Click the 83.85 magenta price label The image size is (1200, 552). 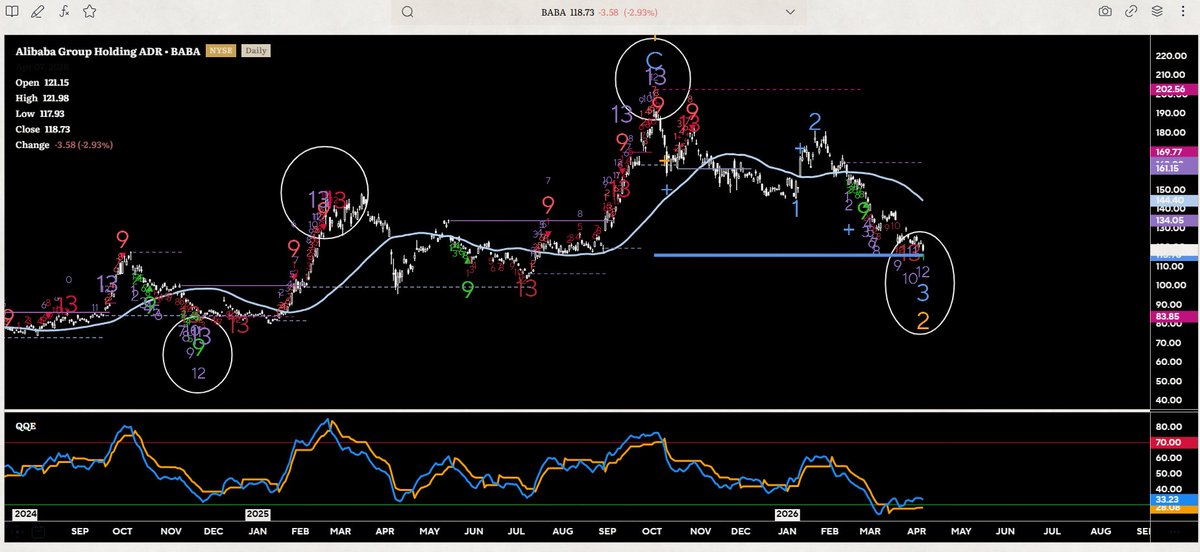point(1172,316)
